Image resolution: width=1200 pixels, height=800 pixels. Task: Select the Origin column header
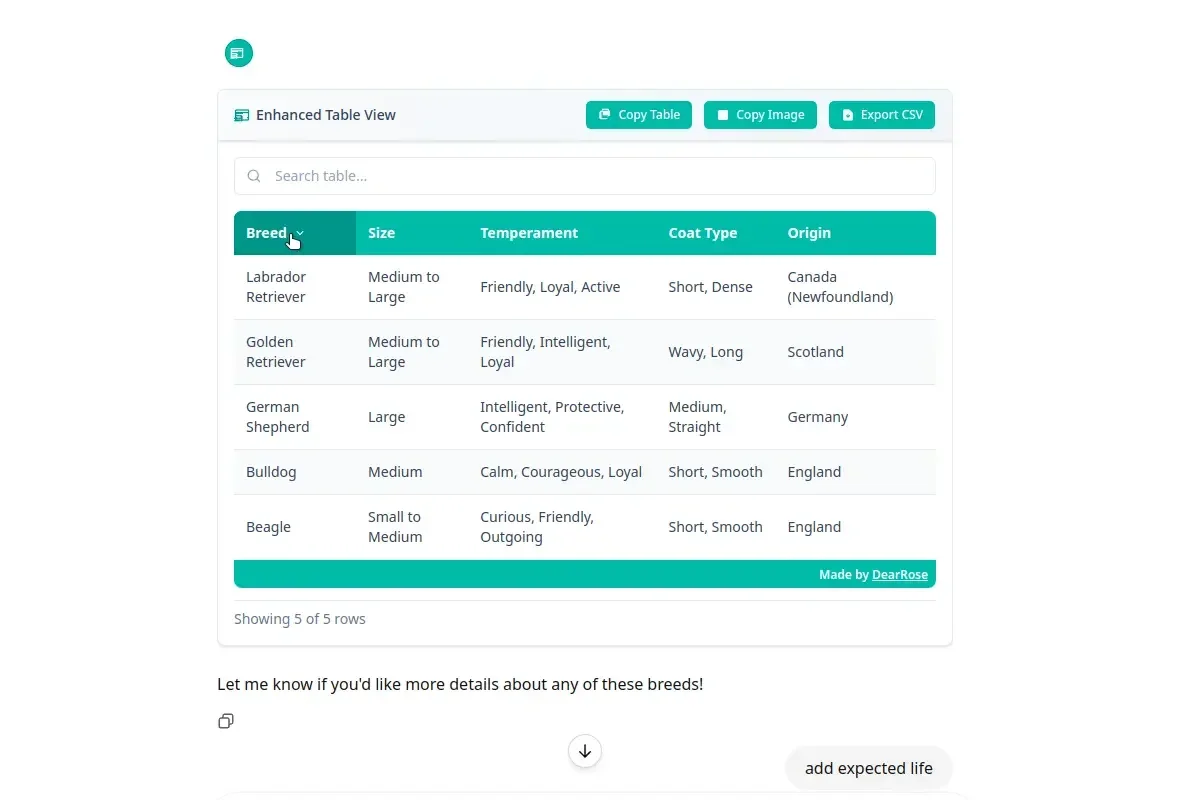(x=809, y=233)
